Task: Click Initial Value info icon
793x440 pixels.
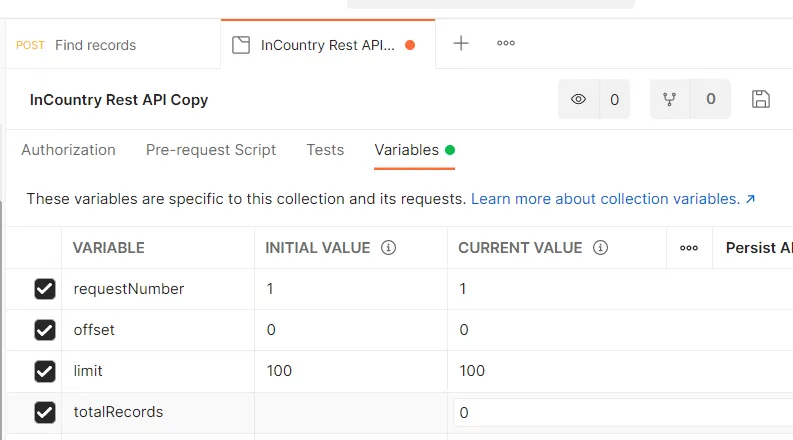Action: [388, 248]
